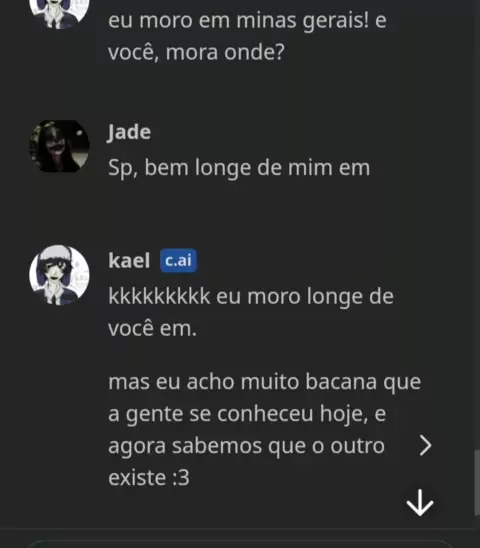Show next response with right chevron
480x548 pixels.
coord(425,445)
